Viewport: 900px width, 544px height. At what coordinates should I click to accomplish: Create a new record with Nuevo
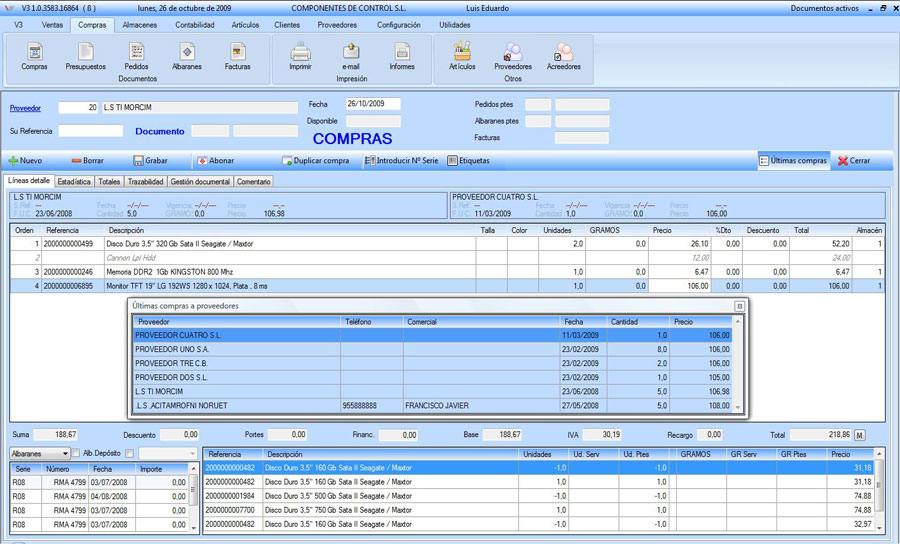[25, 161]
